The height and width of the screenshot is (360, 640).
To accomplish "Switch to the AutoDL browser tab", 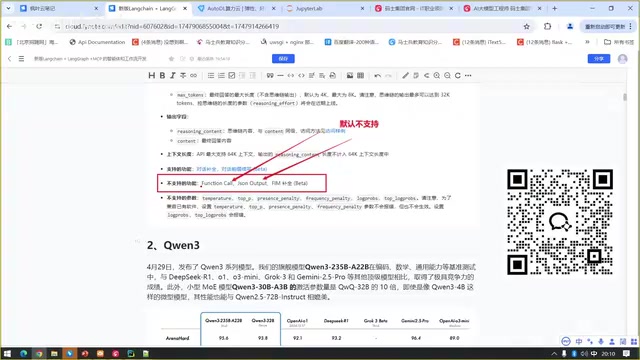I will click(x=236, y=8).
